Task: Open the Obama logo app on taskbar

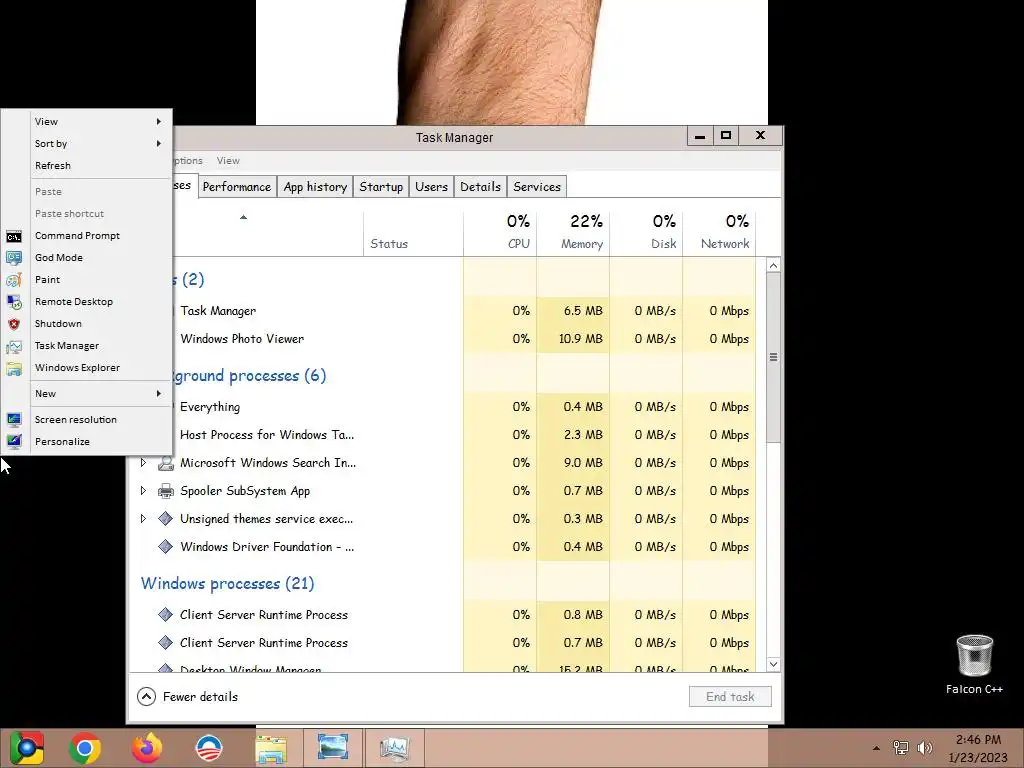Action: point(209,748)
